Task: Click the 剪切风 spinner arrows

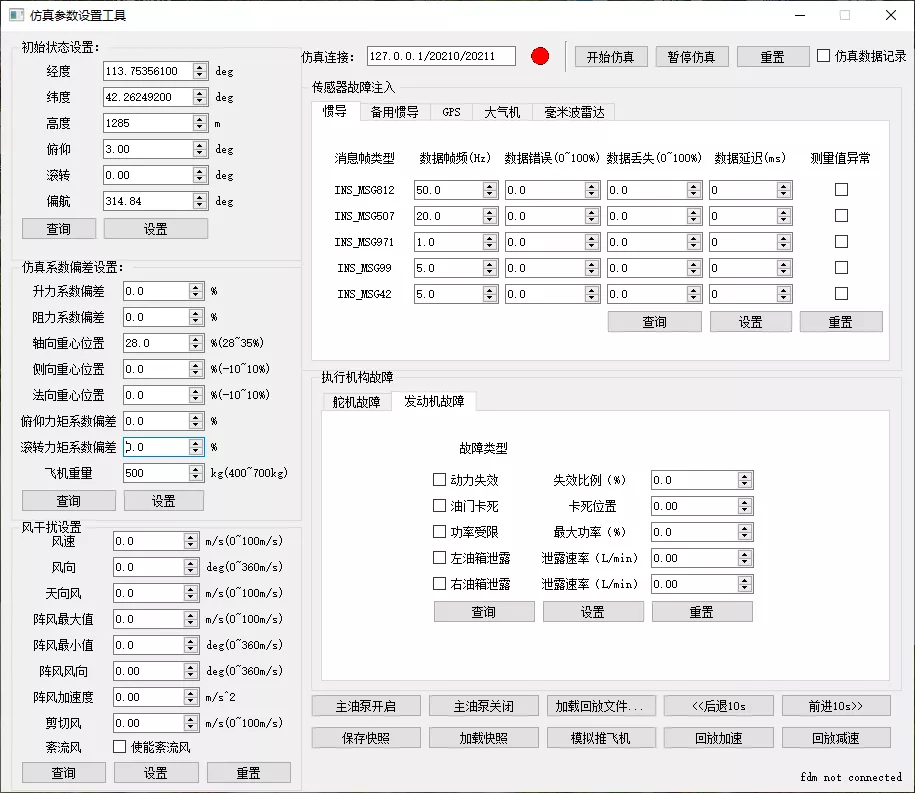Action: tap(191, 723)
